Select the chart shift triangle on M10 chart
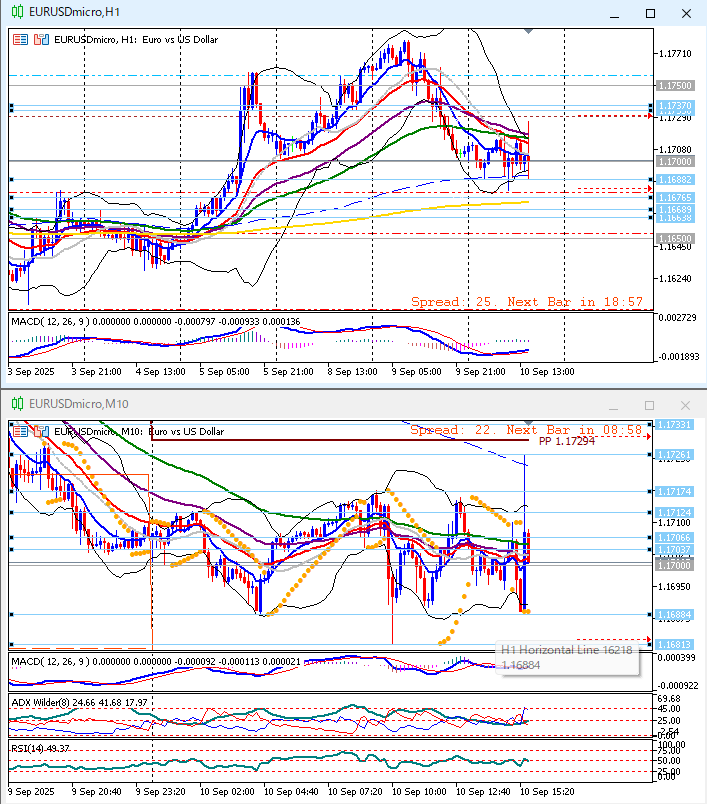Screen dimensions: 707x804 [529, 422]
